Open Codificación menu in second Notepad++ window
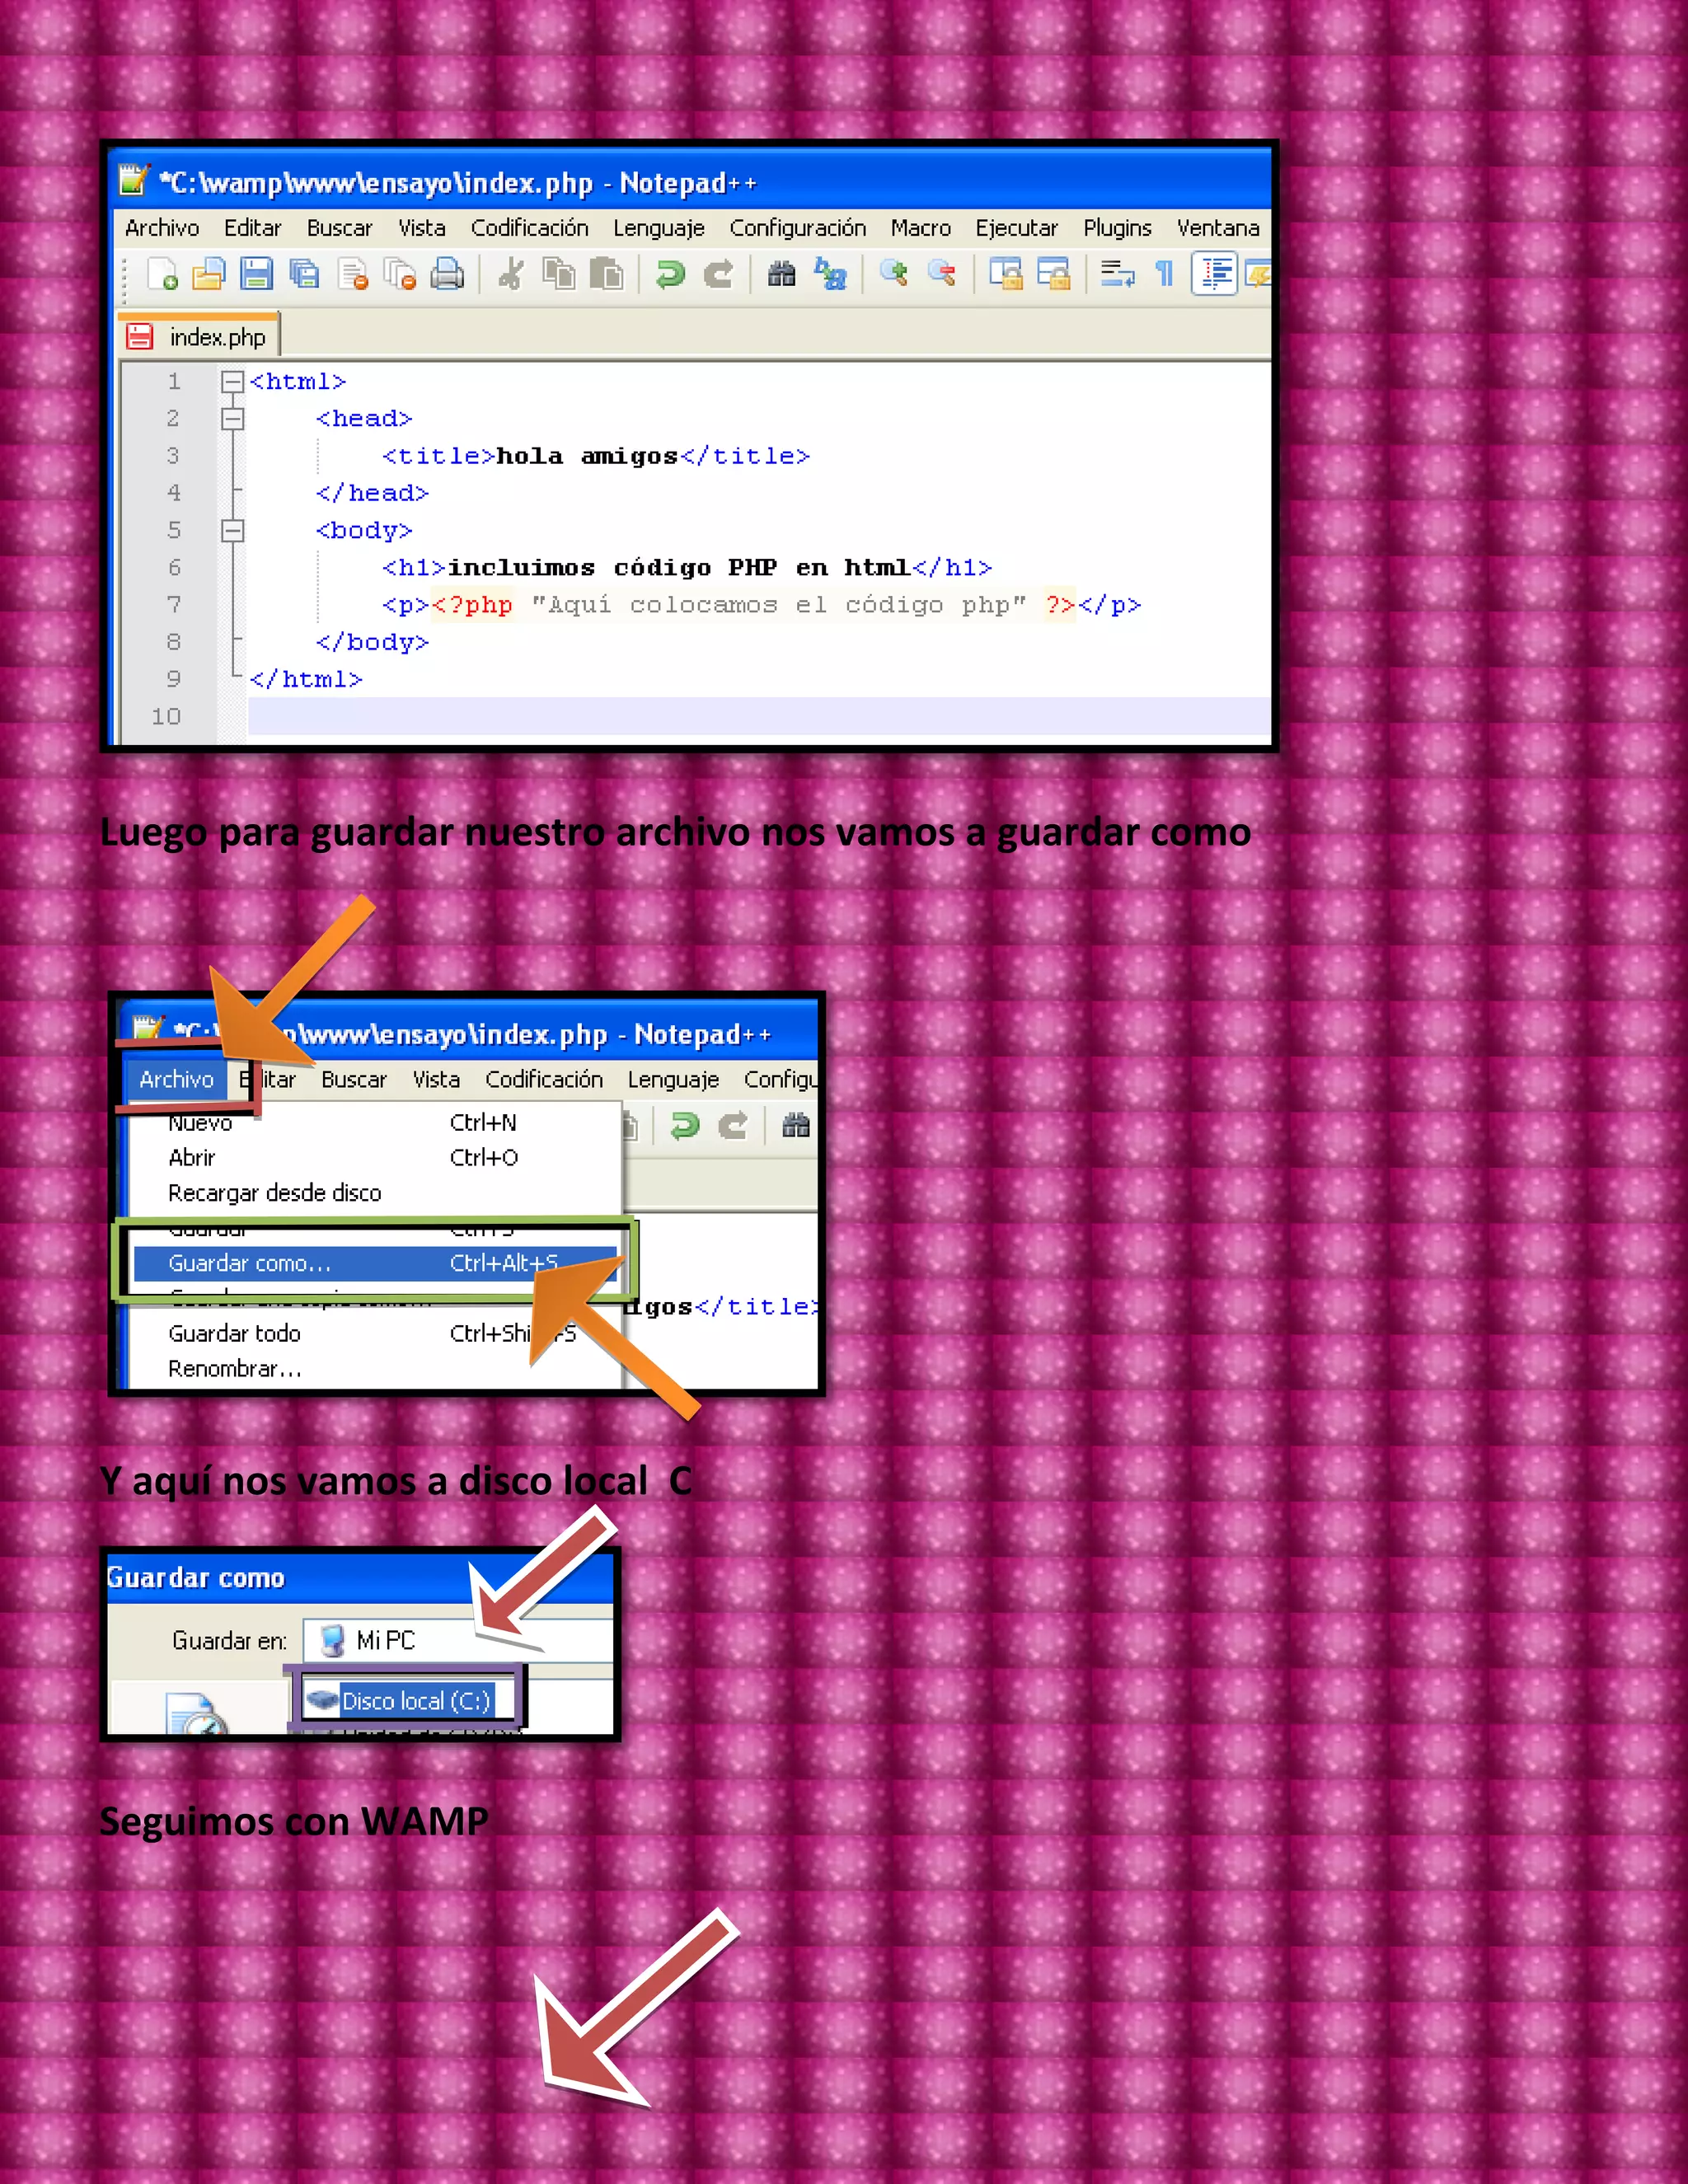The image size is (1688, 2184). [544, 1080]
